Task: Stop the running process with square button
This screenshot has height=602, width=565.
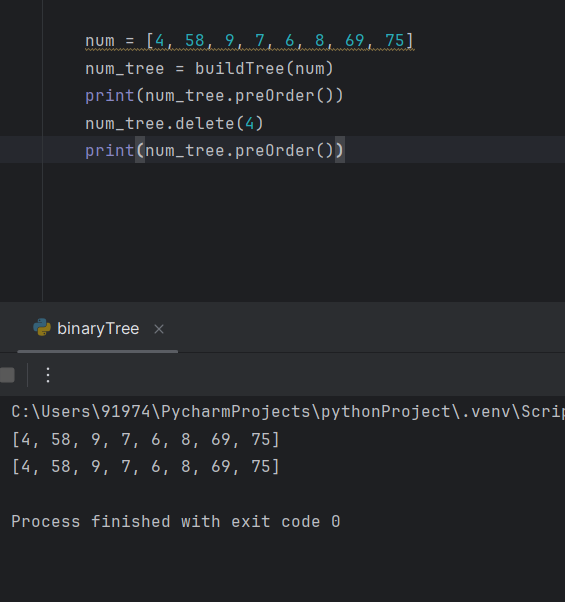Action: pyautogui.click(x=7, y=375)
